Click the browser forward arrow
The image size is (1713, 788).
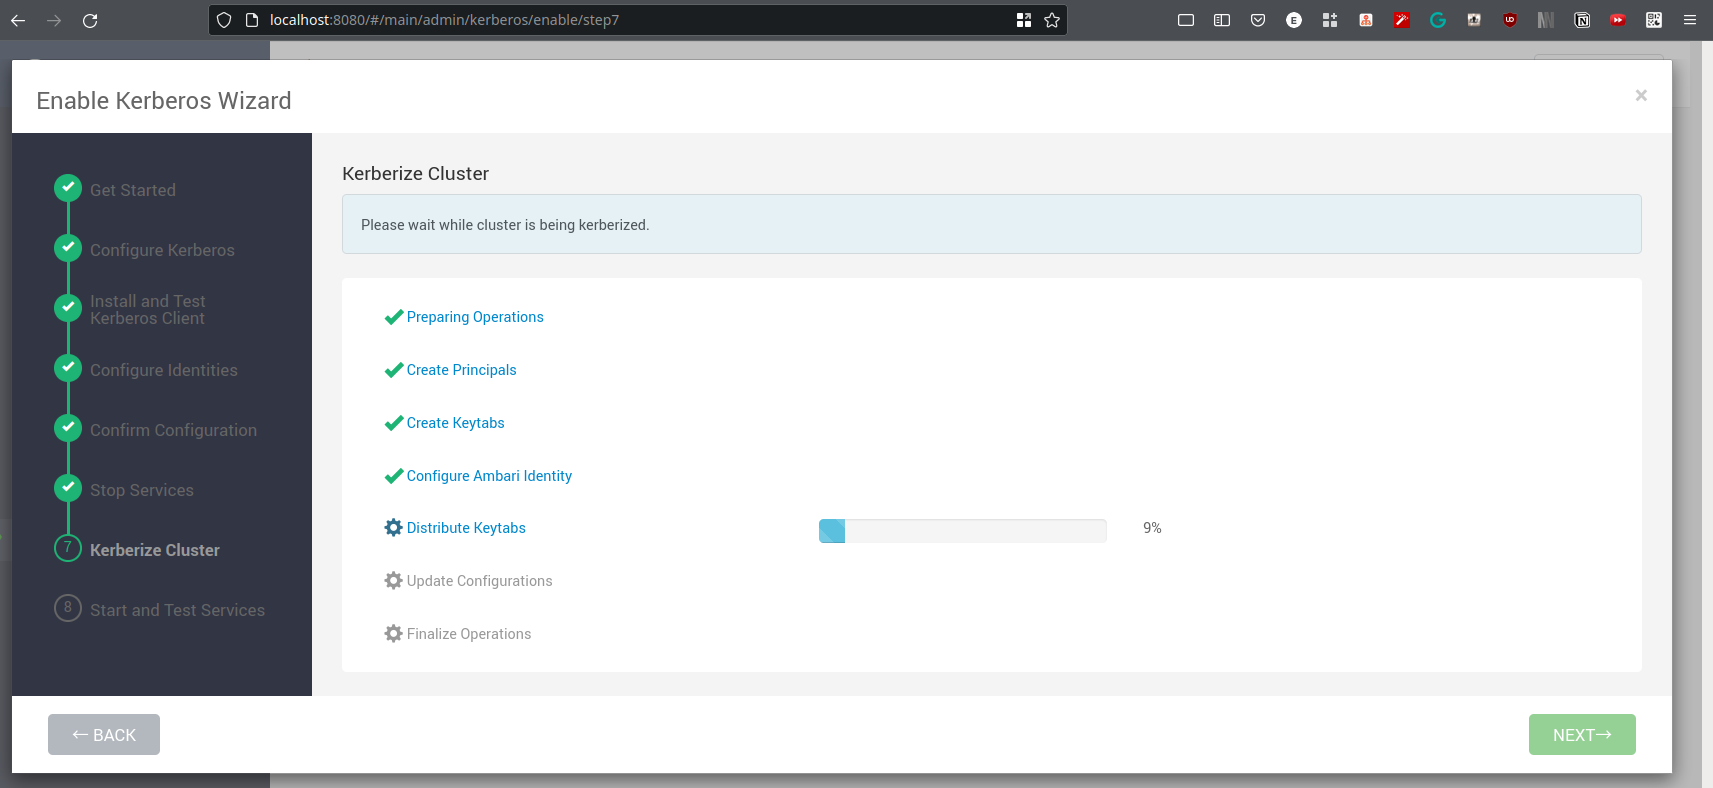point(54,20)
